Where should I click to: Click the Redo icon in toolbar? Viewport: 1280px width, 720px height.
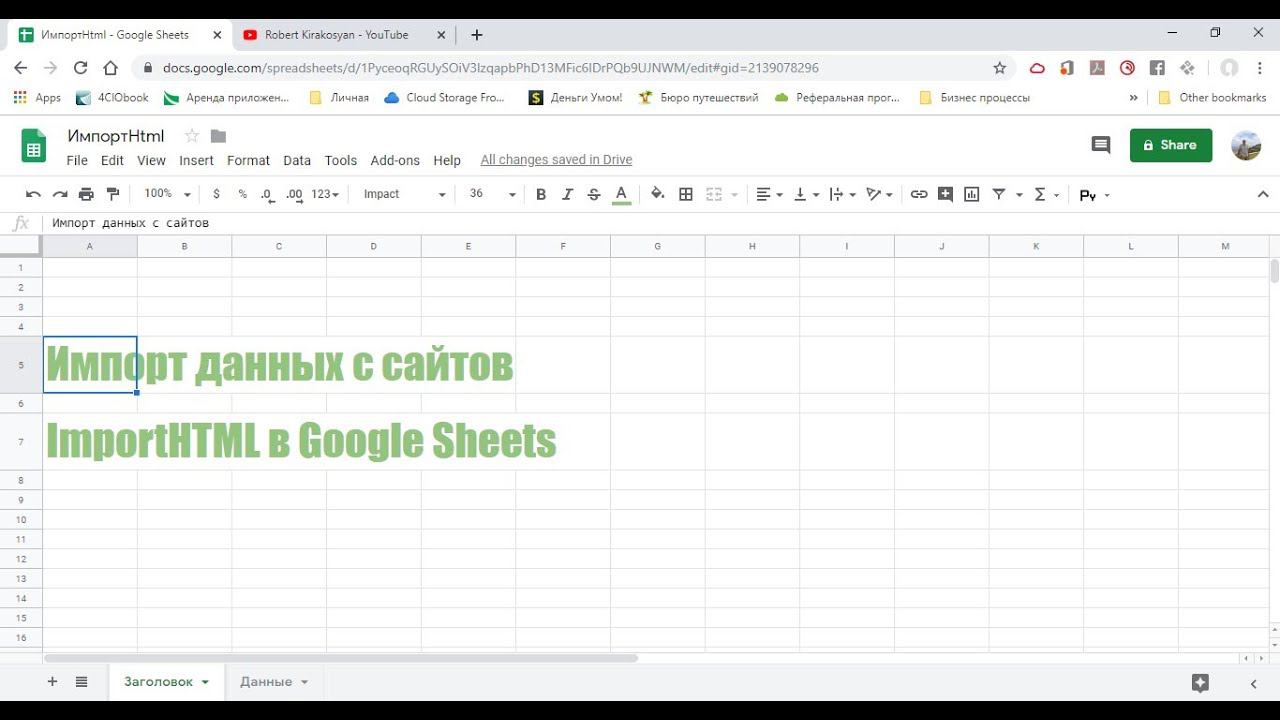(x=60, y=194)
